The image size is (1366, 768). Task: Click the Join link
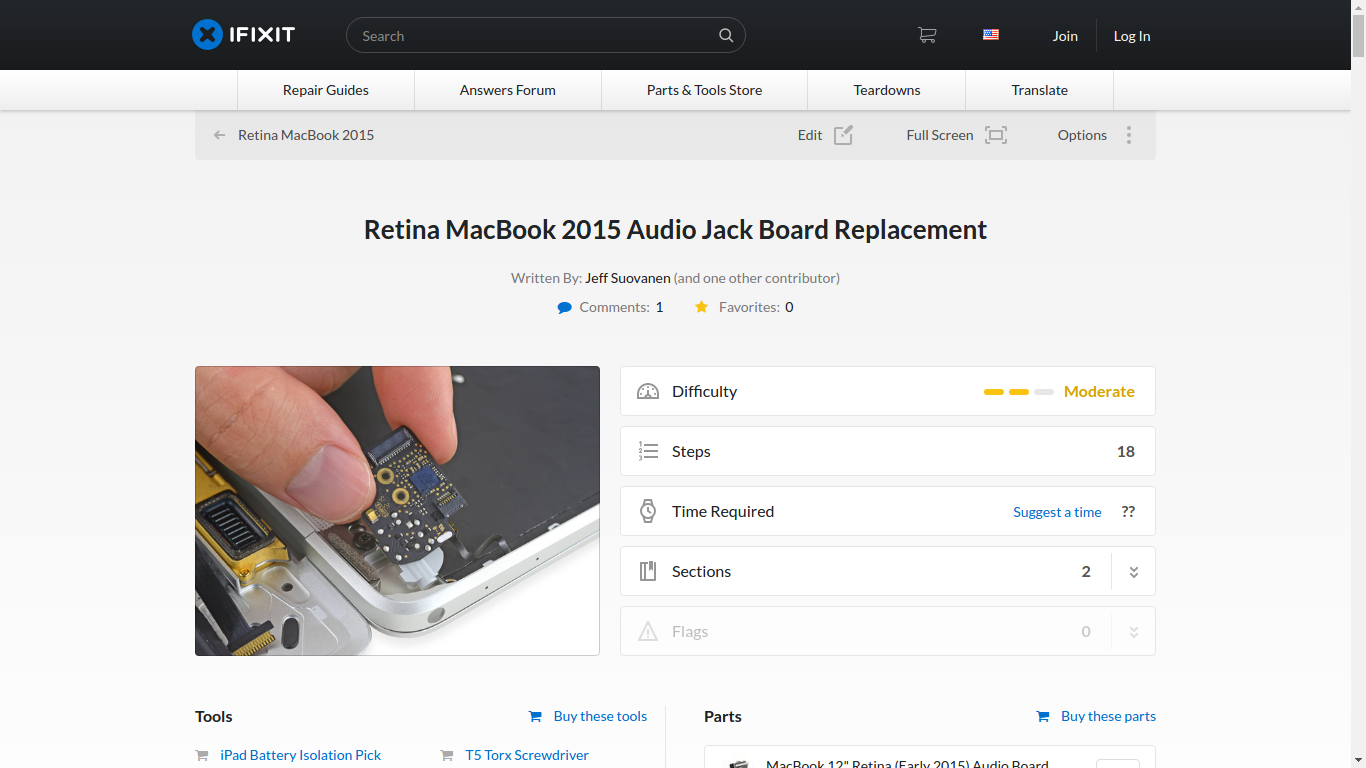pos(1065,36)
